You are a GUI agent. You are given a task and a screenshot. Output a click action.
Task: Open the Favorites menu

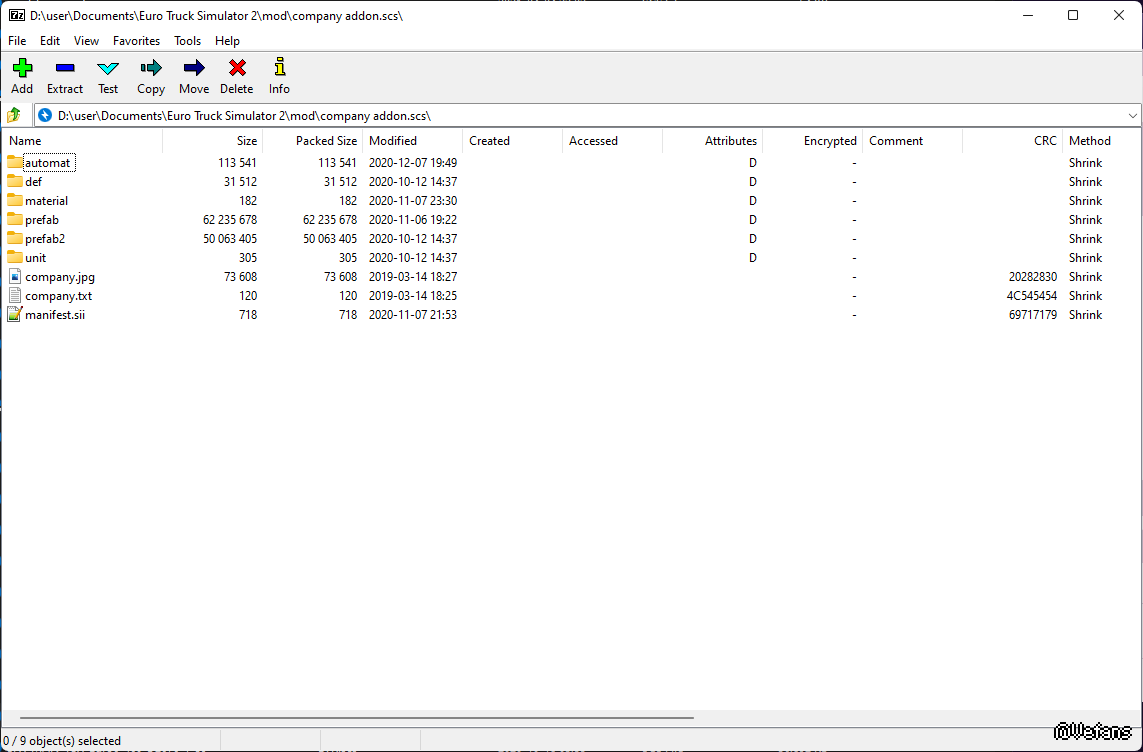click(x=136, y=41)
